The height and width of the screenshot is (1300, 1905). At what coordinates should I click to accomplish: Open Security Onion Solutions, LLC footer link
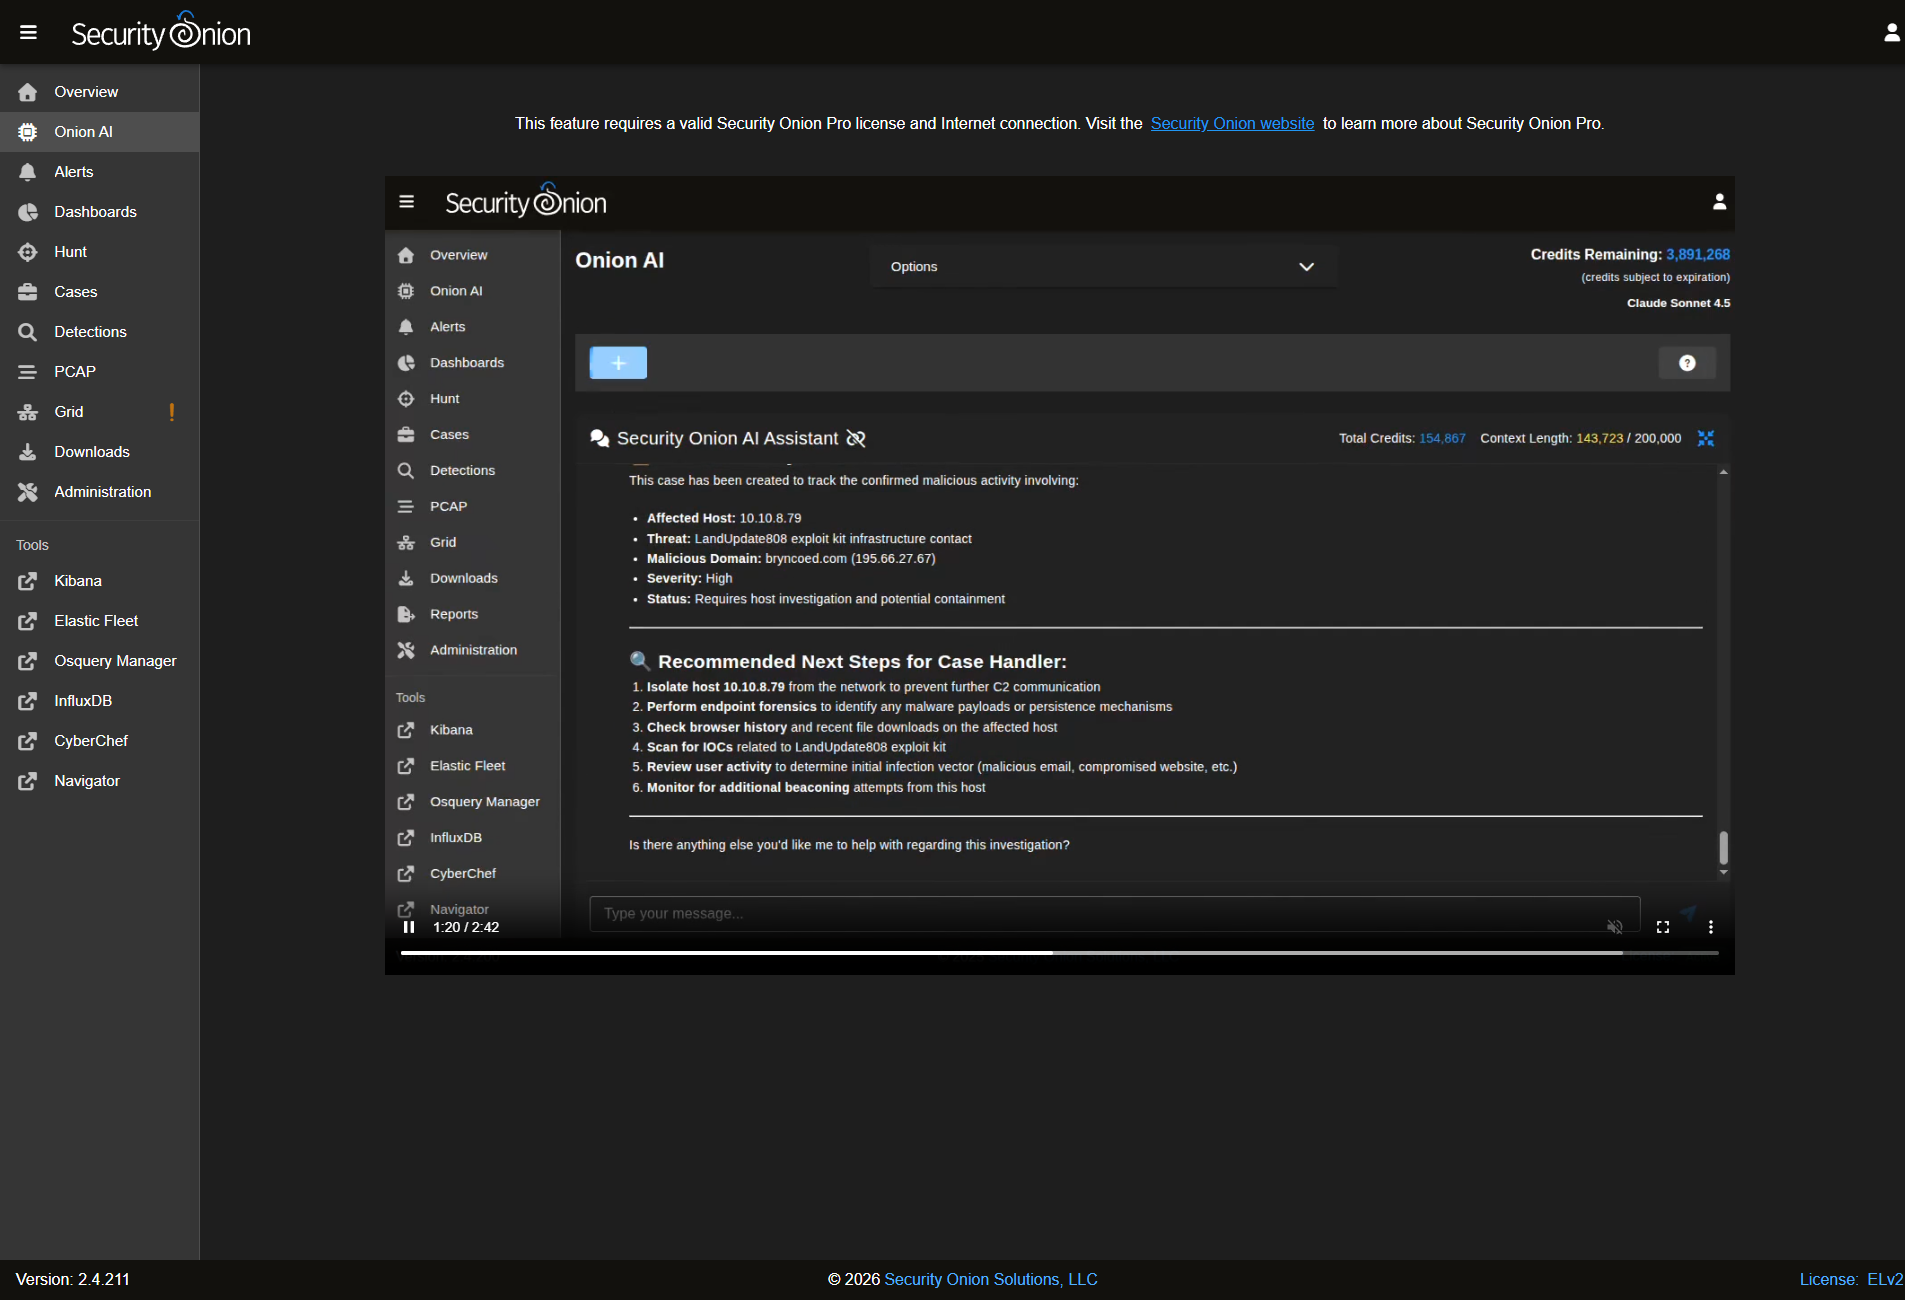coord(991,1280)
